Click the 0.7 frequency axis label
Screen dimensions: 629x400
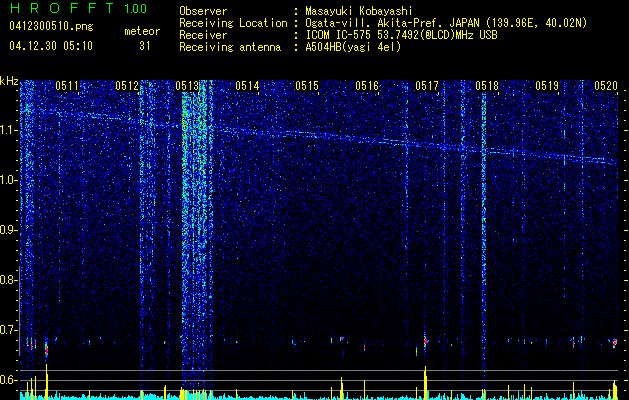click(x=9, y=330)
